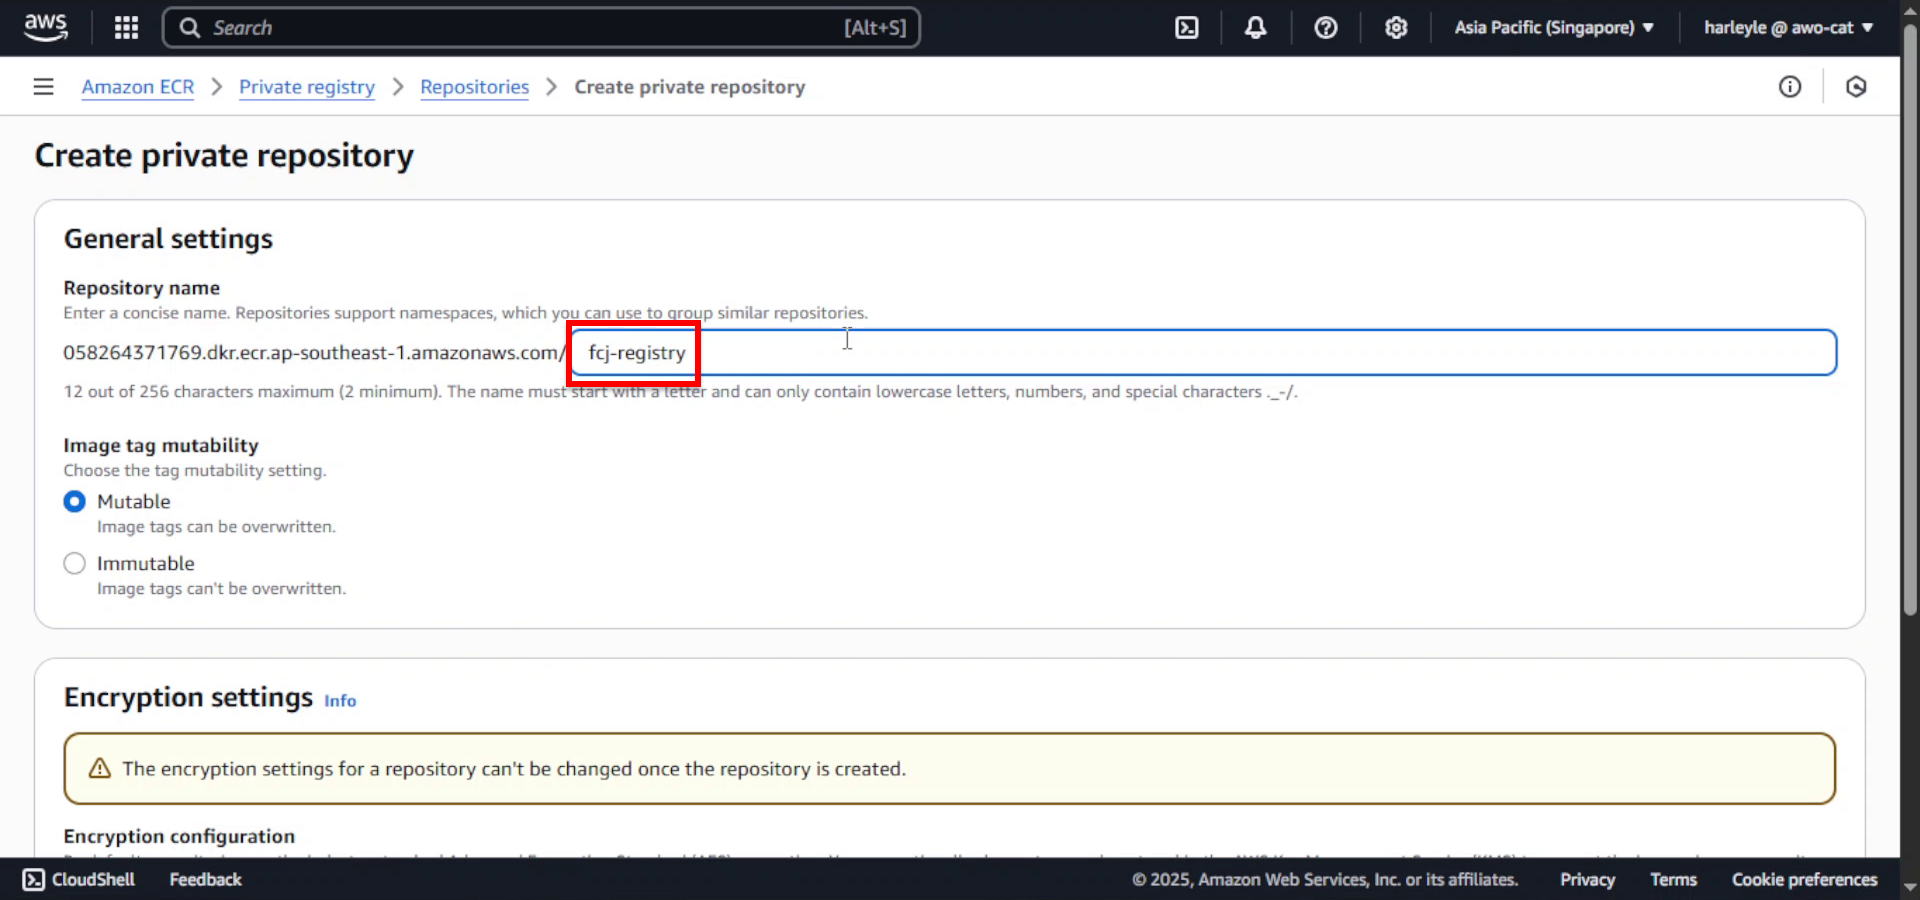Screen dimensions: 1920x900
Task: Select the Mutable radio option
Action: pos(74,501)
